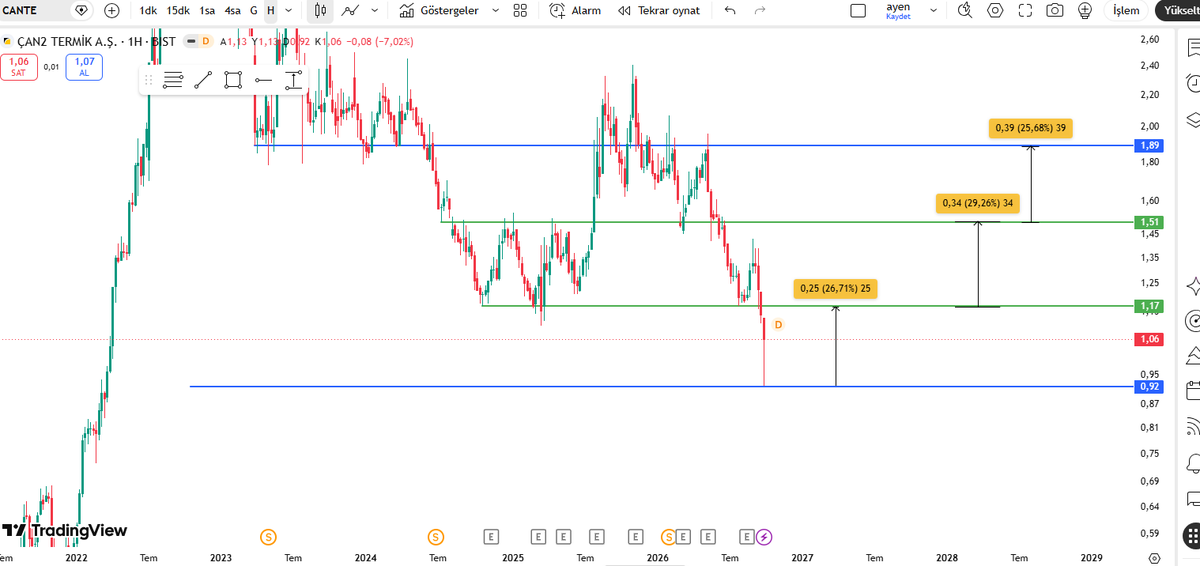
Task: Switch to the 1sa timeframe
Action: point(207,10)
